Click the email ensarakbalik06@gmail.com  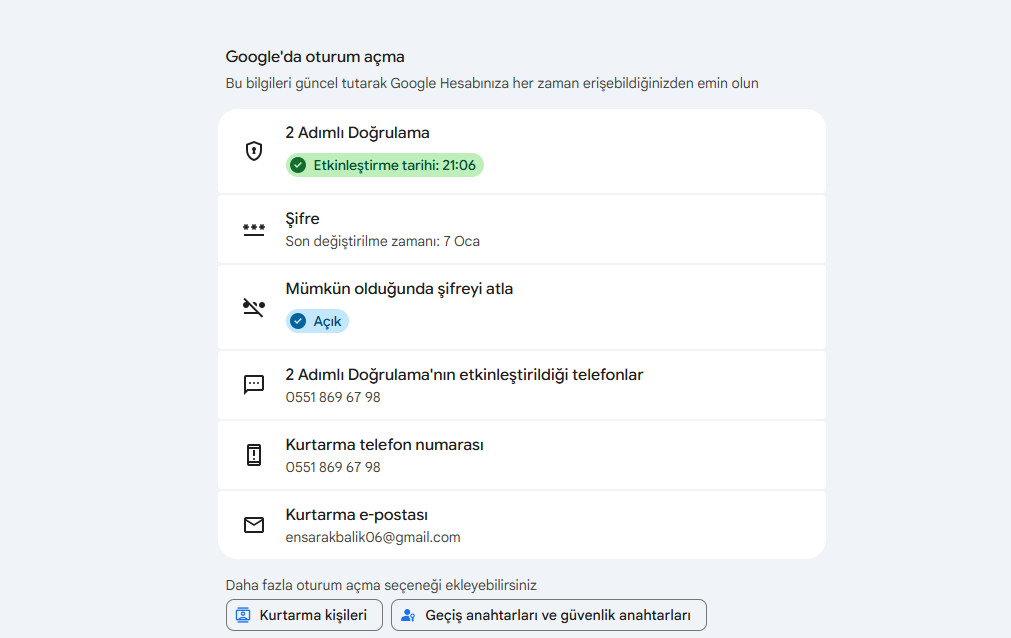[x=373, y=537]
